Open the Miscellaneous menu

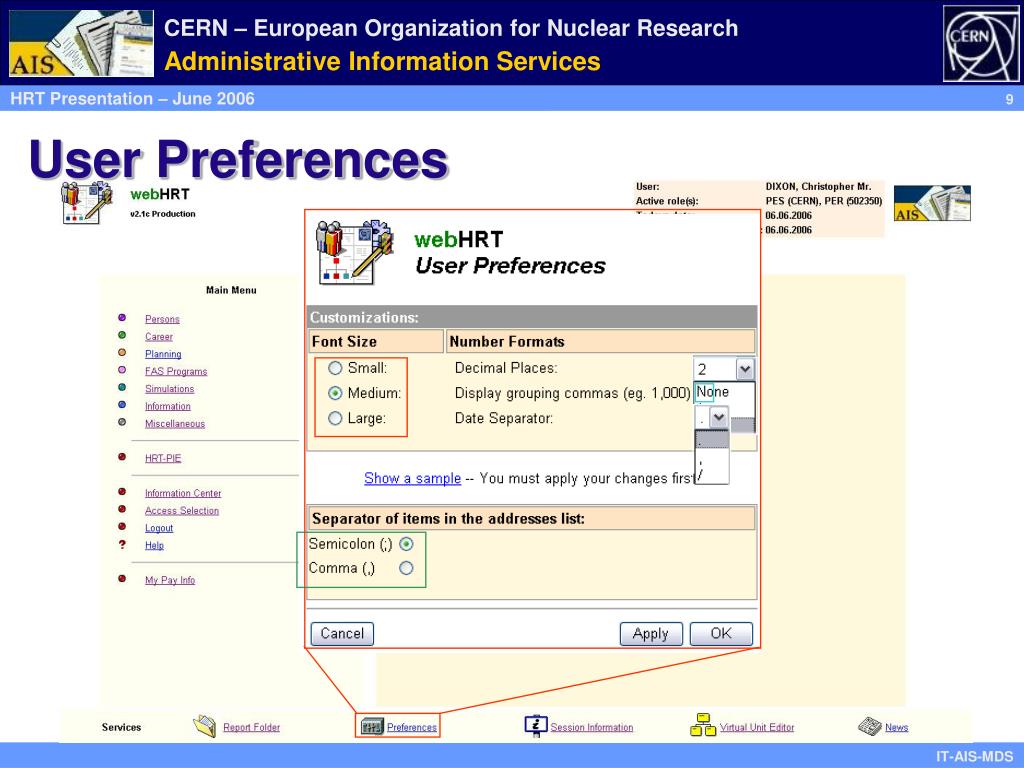point(175,424)
